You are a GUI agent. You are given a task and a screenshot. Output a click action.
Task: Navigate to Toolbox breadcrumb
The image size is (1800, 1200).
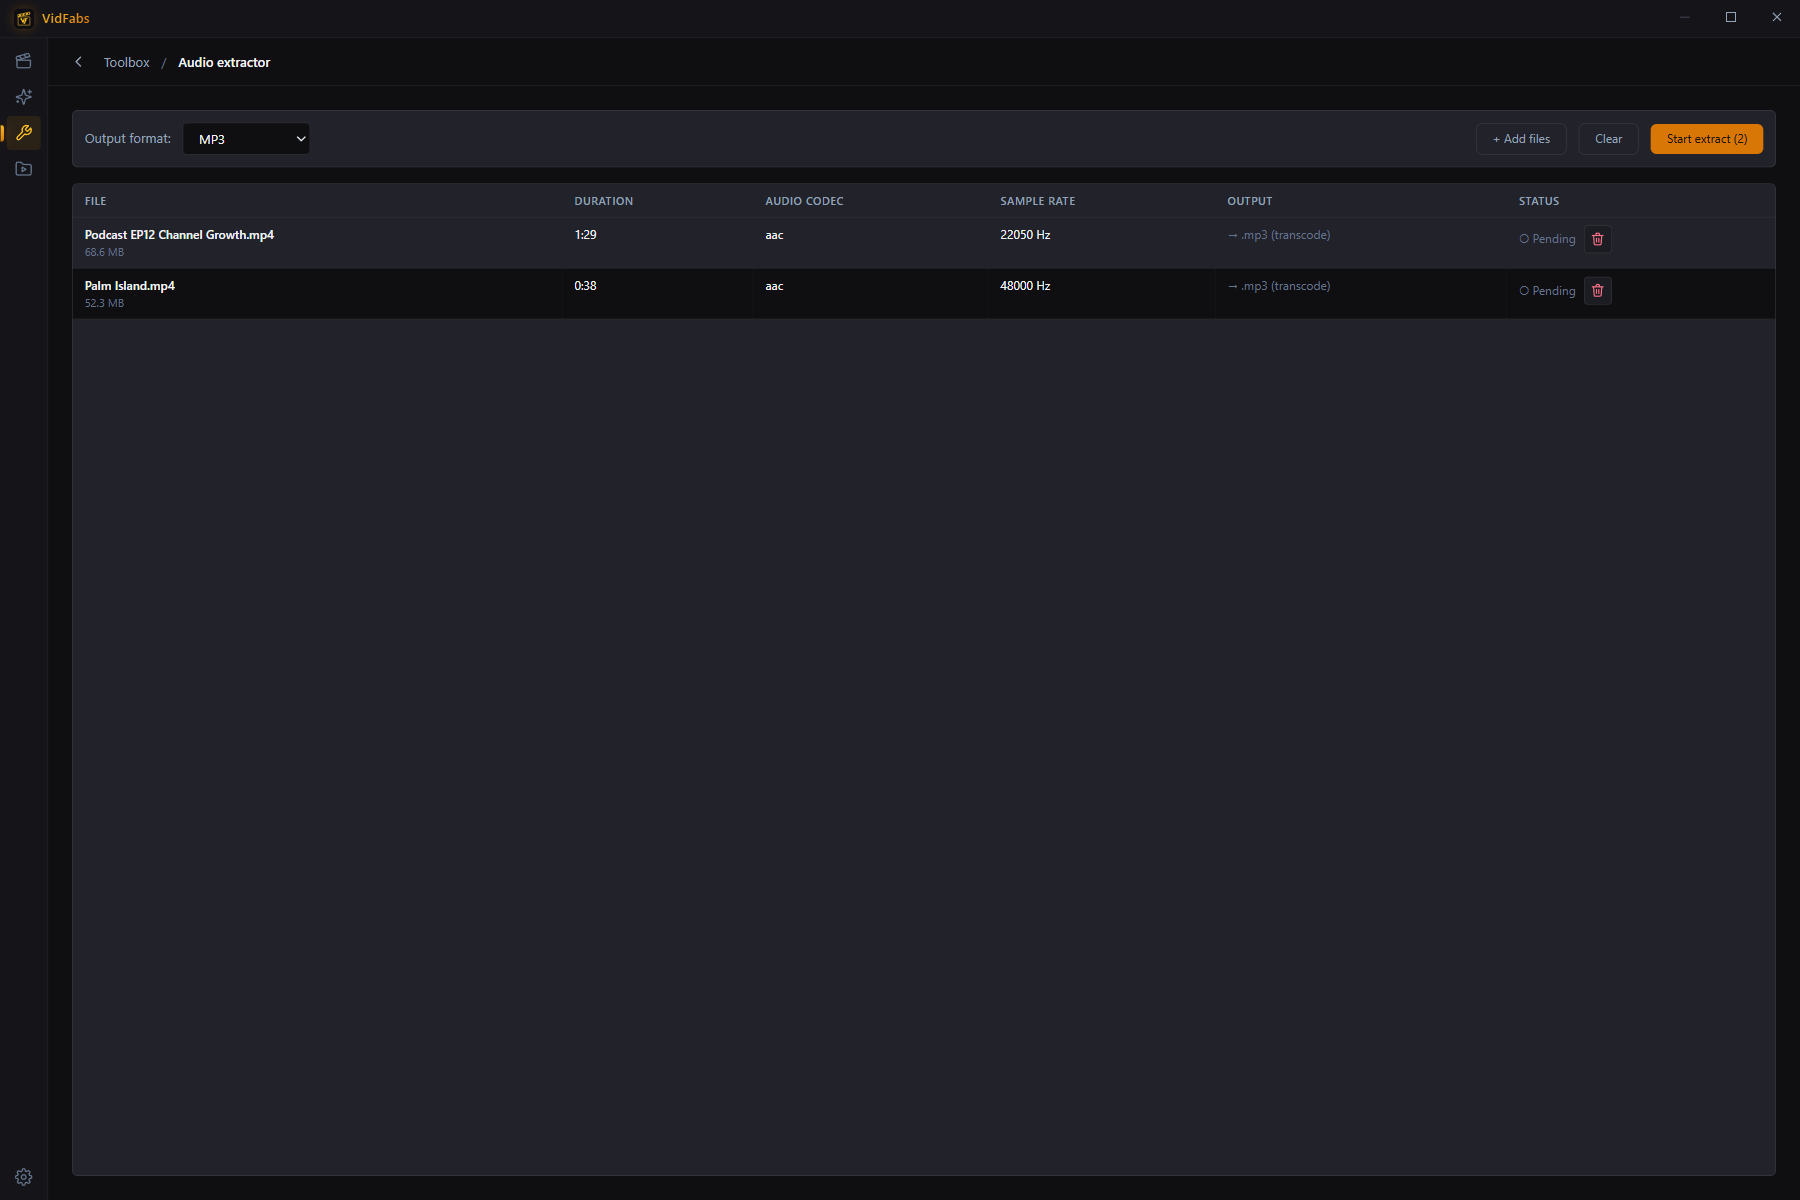click(x=127, y=62)
